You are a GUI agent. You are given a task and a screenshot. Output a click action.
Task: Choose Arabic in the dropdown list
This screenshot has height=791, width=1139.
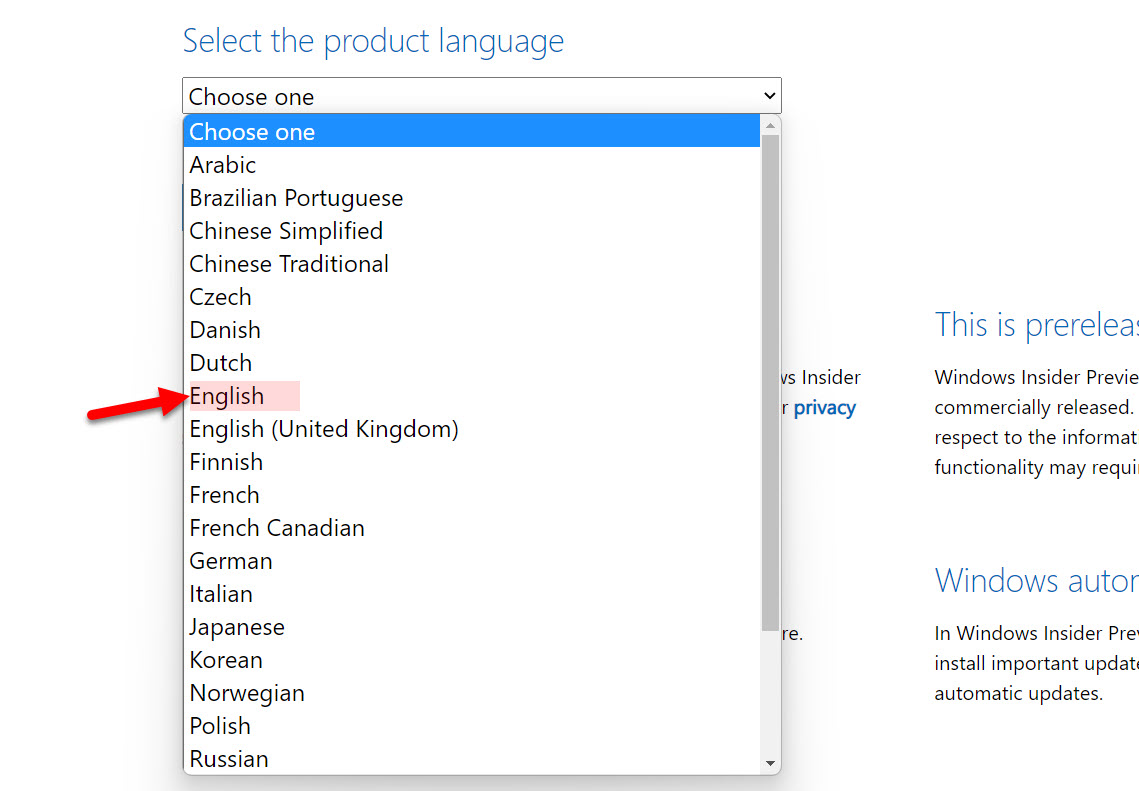pyautogui.click(x=223, y=165)
